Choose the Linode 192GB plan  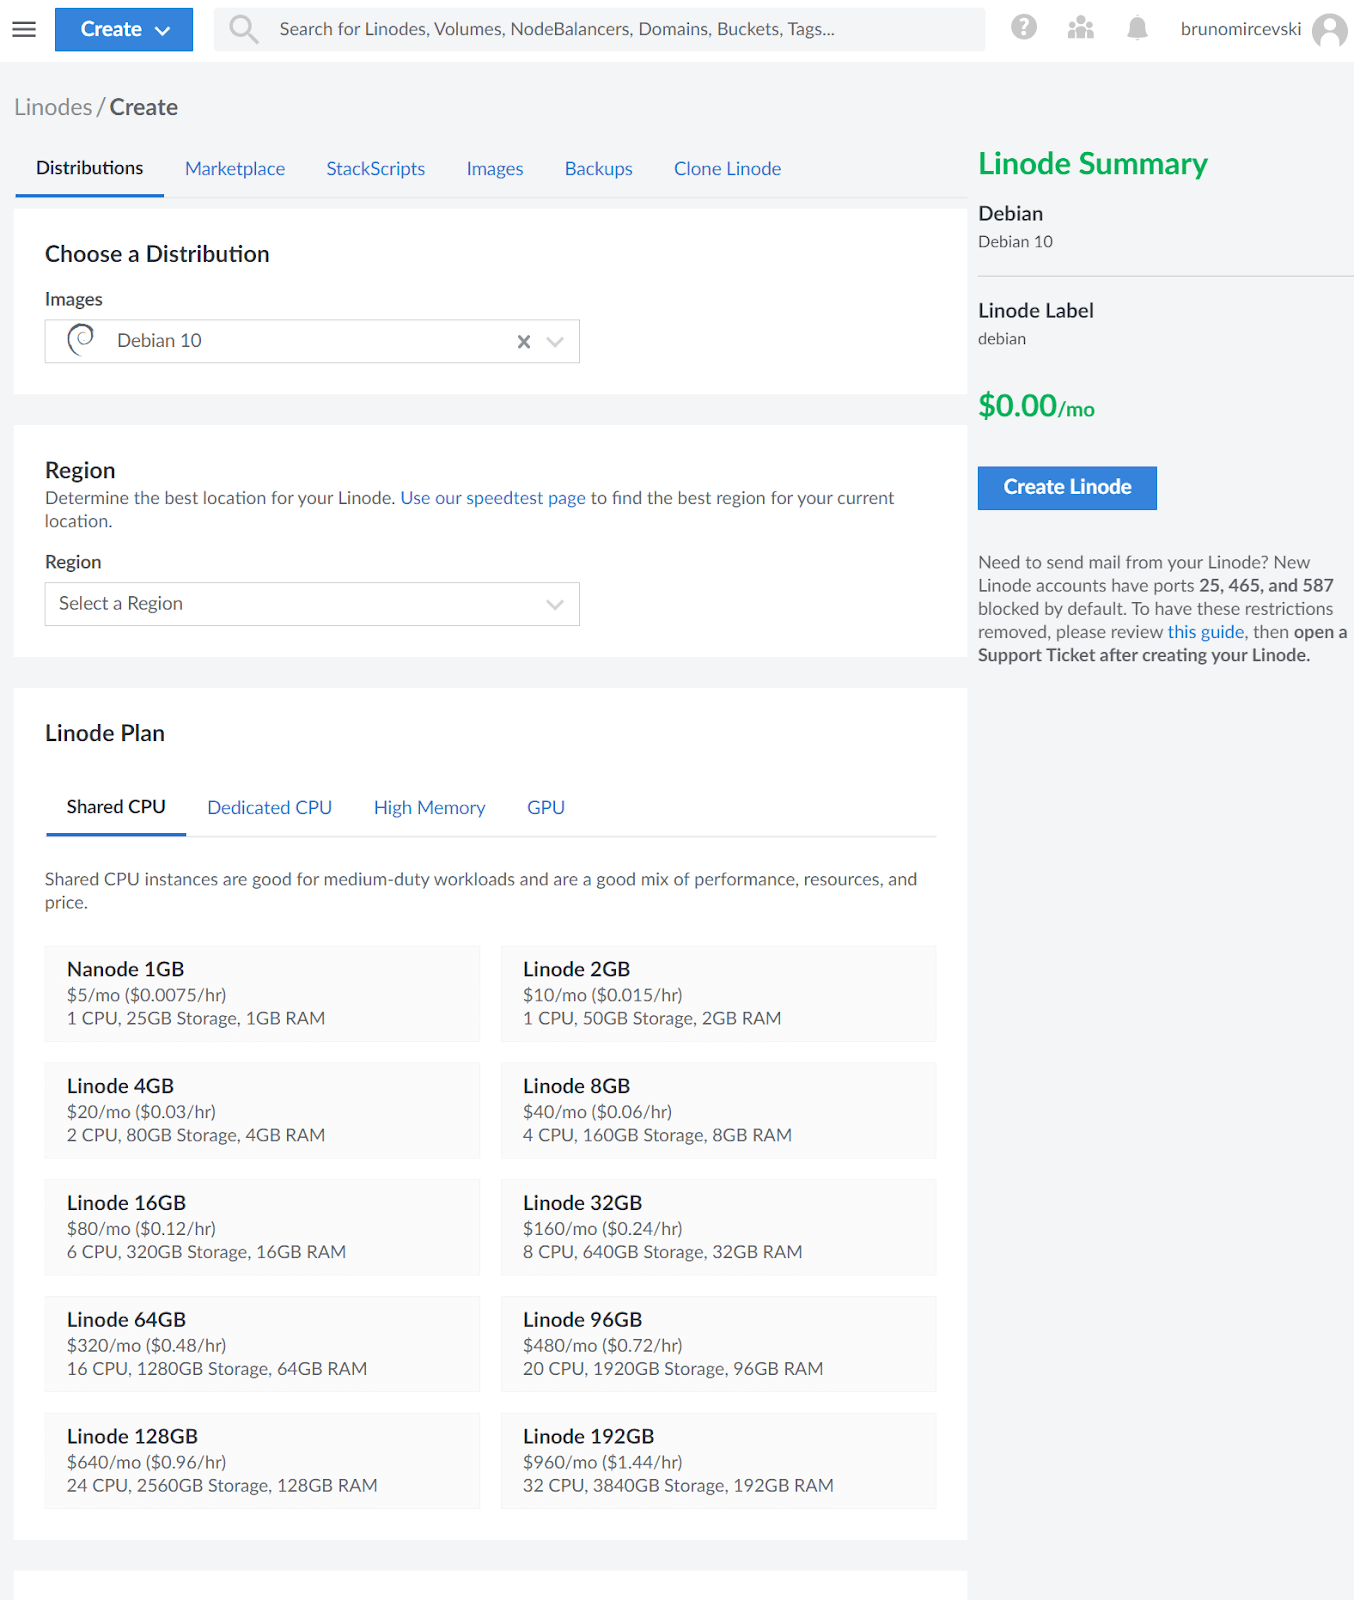(719, 1461)
